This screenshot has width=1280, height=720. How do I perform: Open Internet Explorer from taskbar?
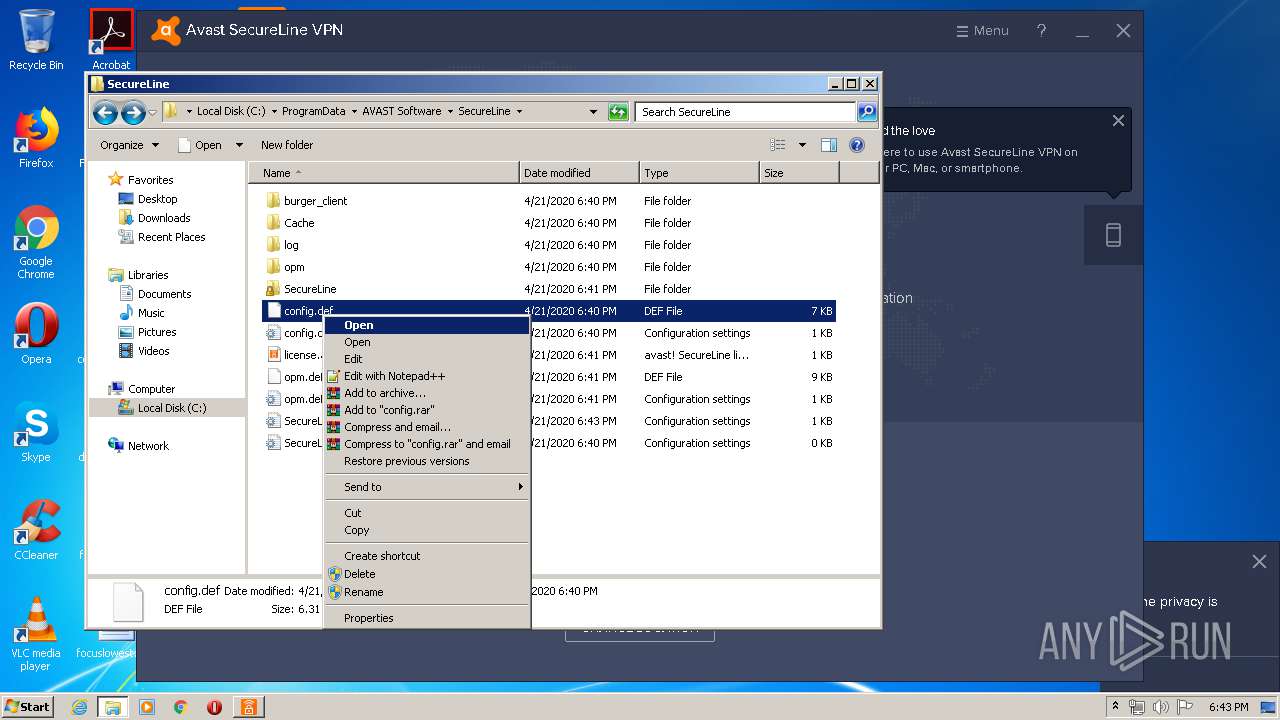pyautogui.click(x=80, y=707)
